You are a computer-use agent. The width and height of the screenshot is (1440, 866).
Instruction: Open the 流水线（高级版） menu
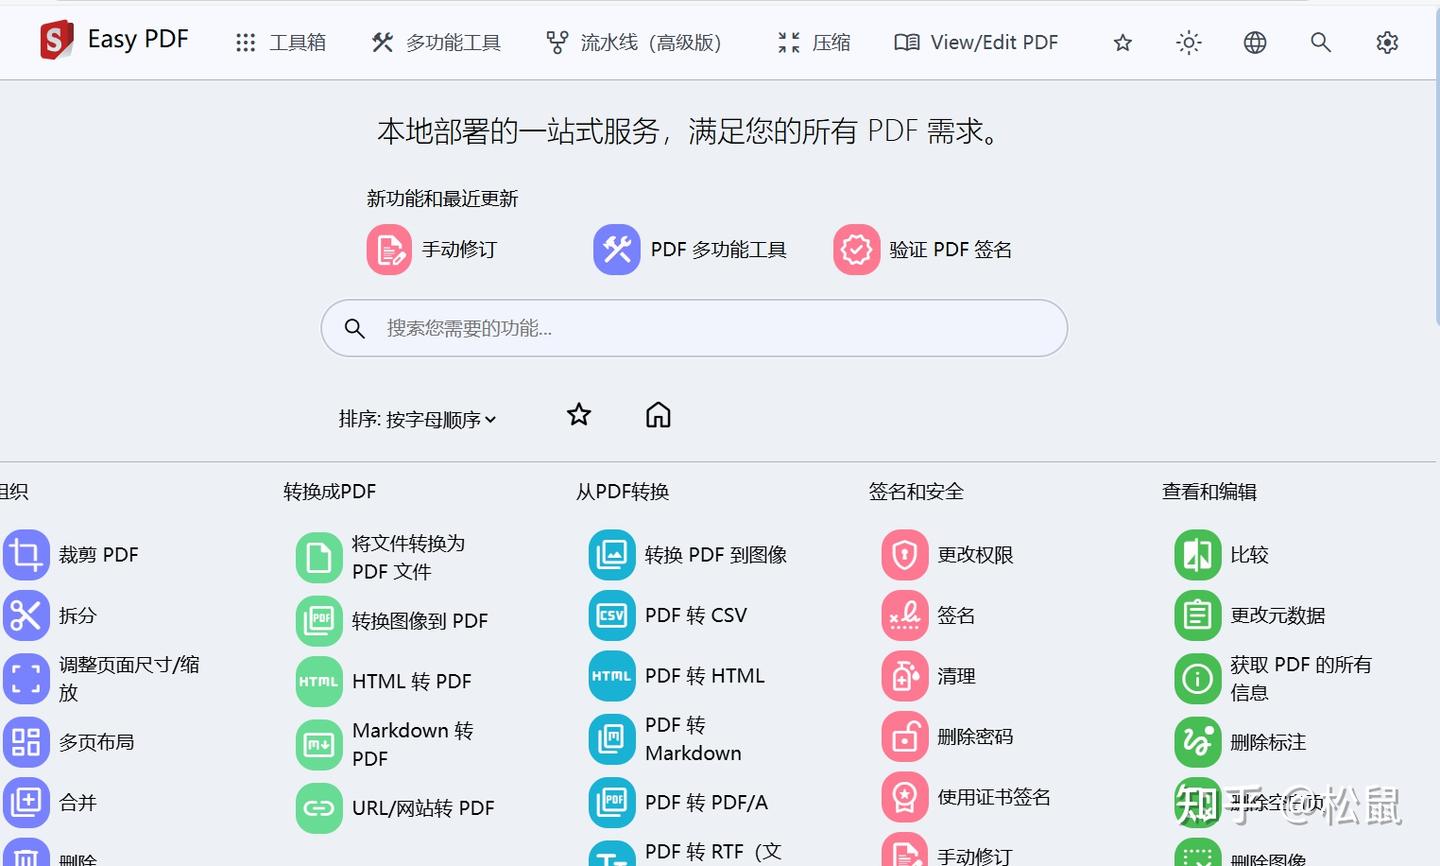634,42
